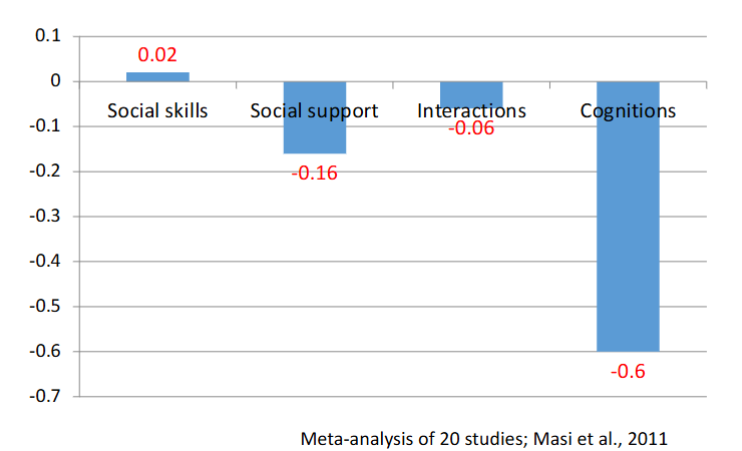Select the -0.4 y-axis tick label
This screenshot has width=742, height=451.
46,261
